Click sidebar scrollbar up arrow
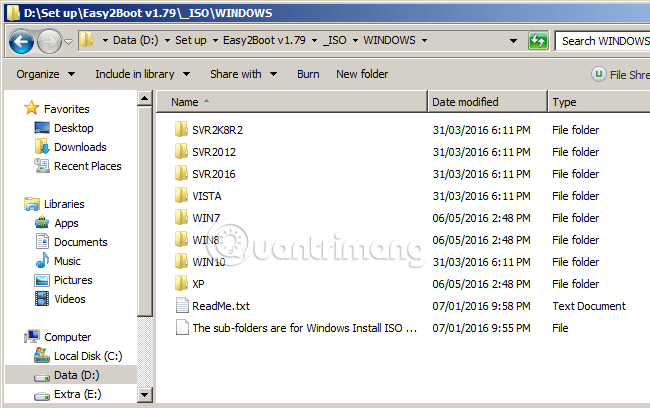This screenshot has height=408, width=650. click(145, 99)
